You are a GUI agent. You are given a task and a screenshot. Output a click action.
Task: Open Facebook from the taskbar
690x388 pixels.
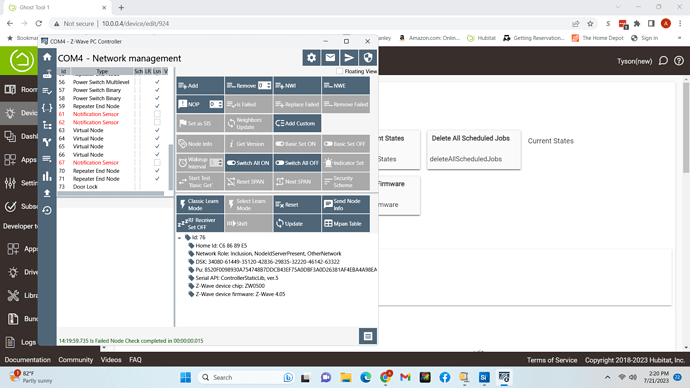point(445,377)
